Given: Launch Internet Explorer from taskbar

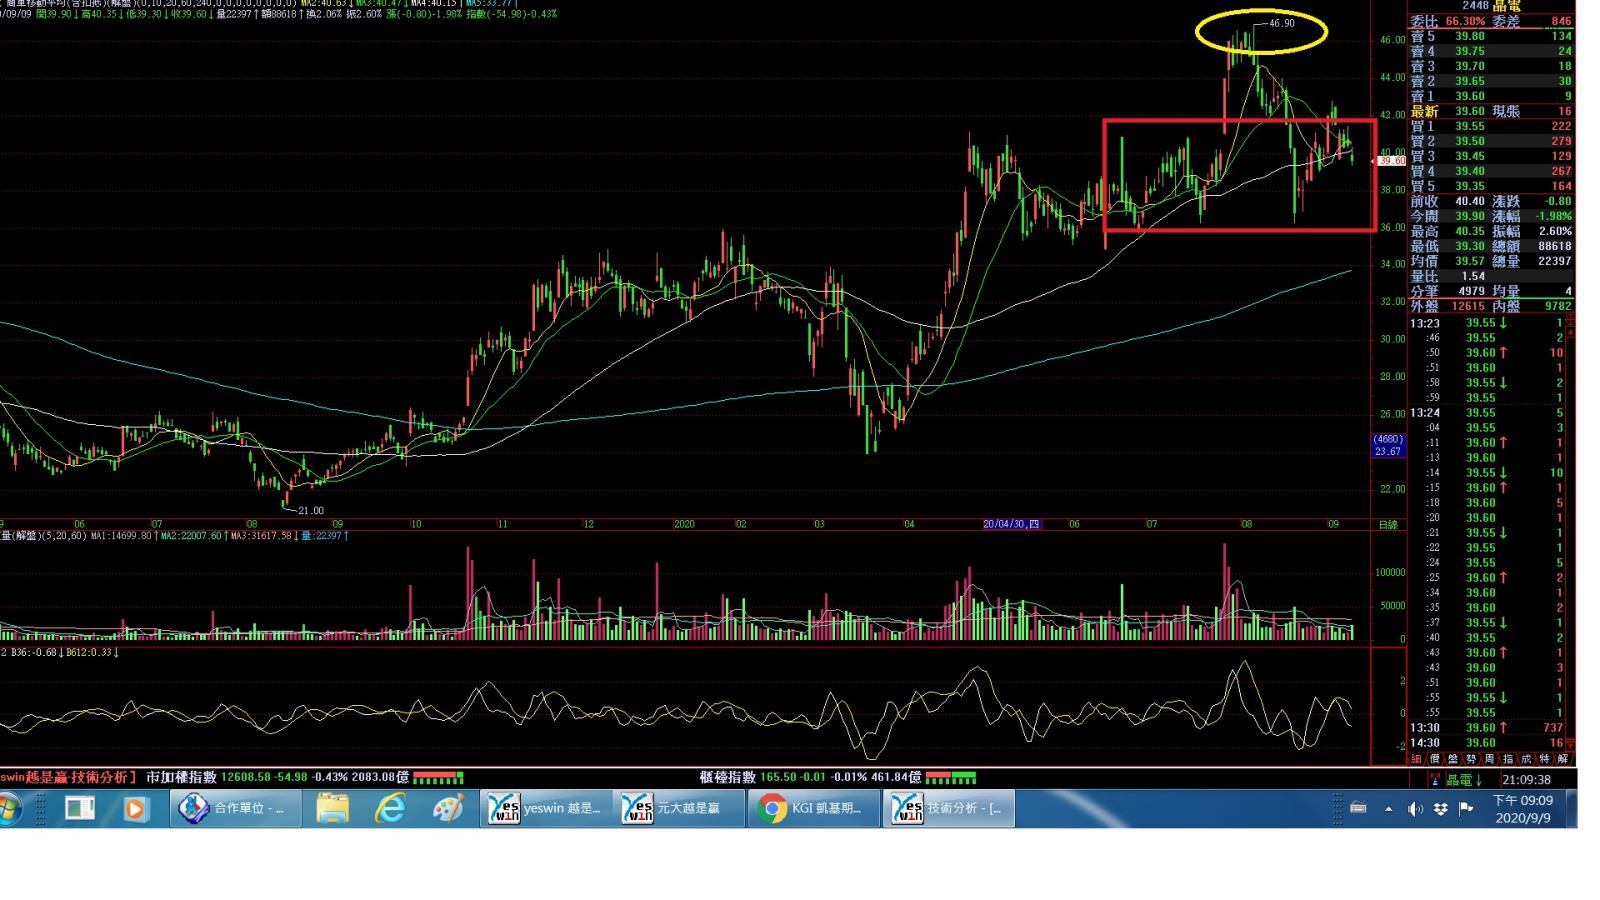Looking at the screenshot, I should [389, 808].
